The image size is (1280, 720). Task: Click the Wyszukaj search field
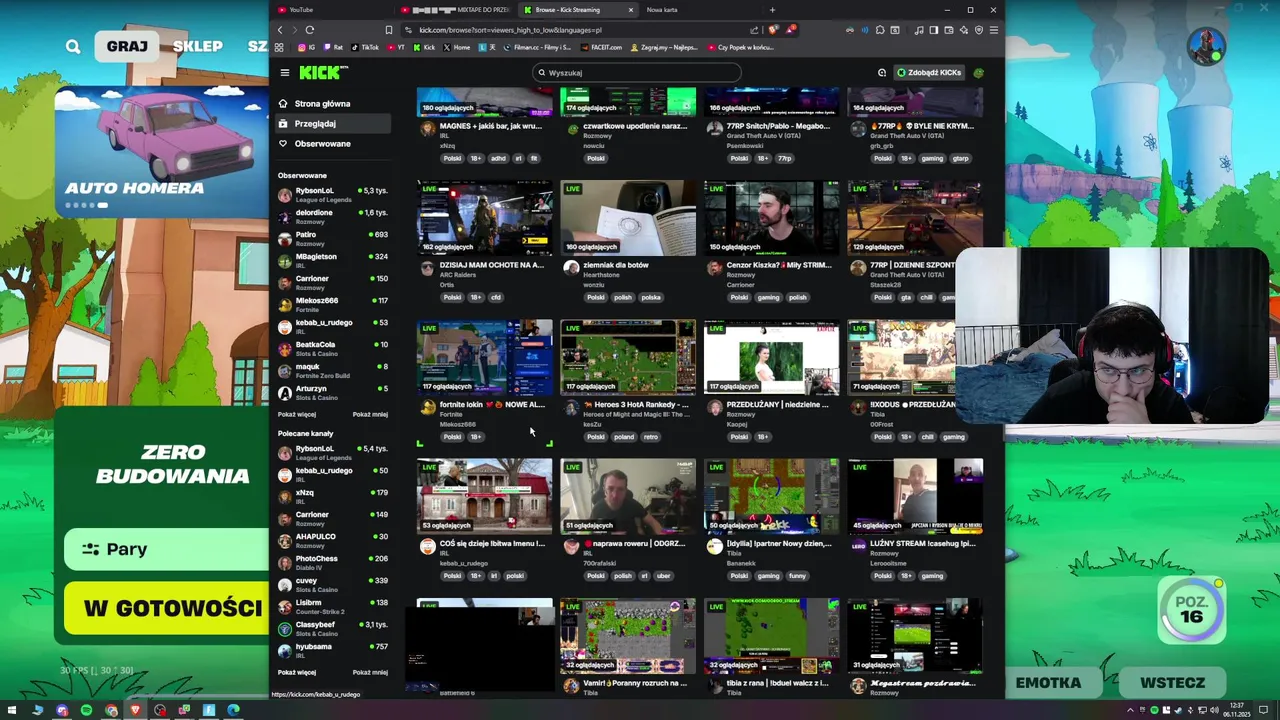coord(637,72)
